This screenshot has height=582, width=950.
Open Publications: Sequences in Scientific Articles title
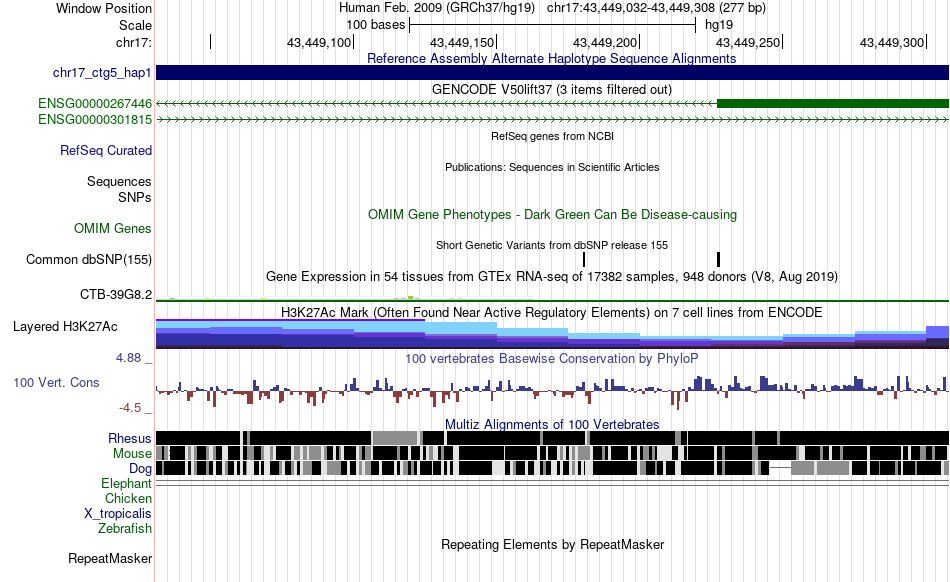pos(552,167)
